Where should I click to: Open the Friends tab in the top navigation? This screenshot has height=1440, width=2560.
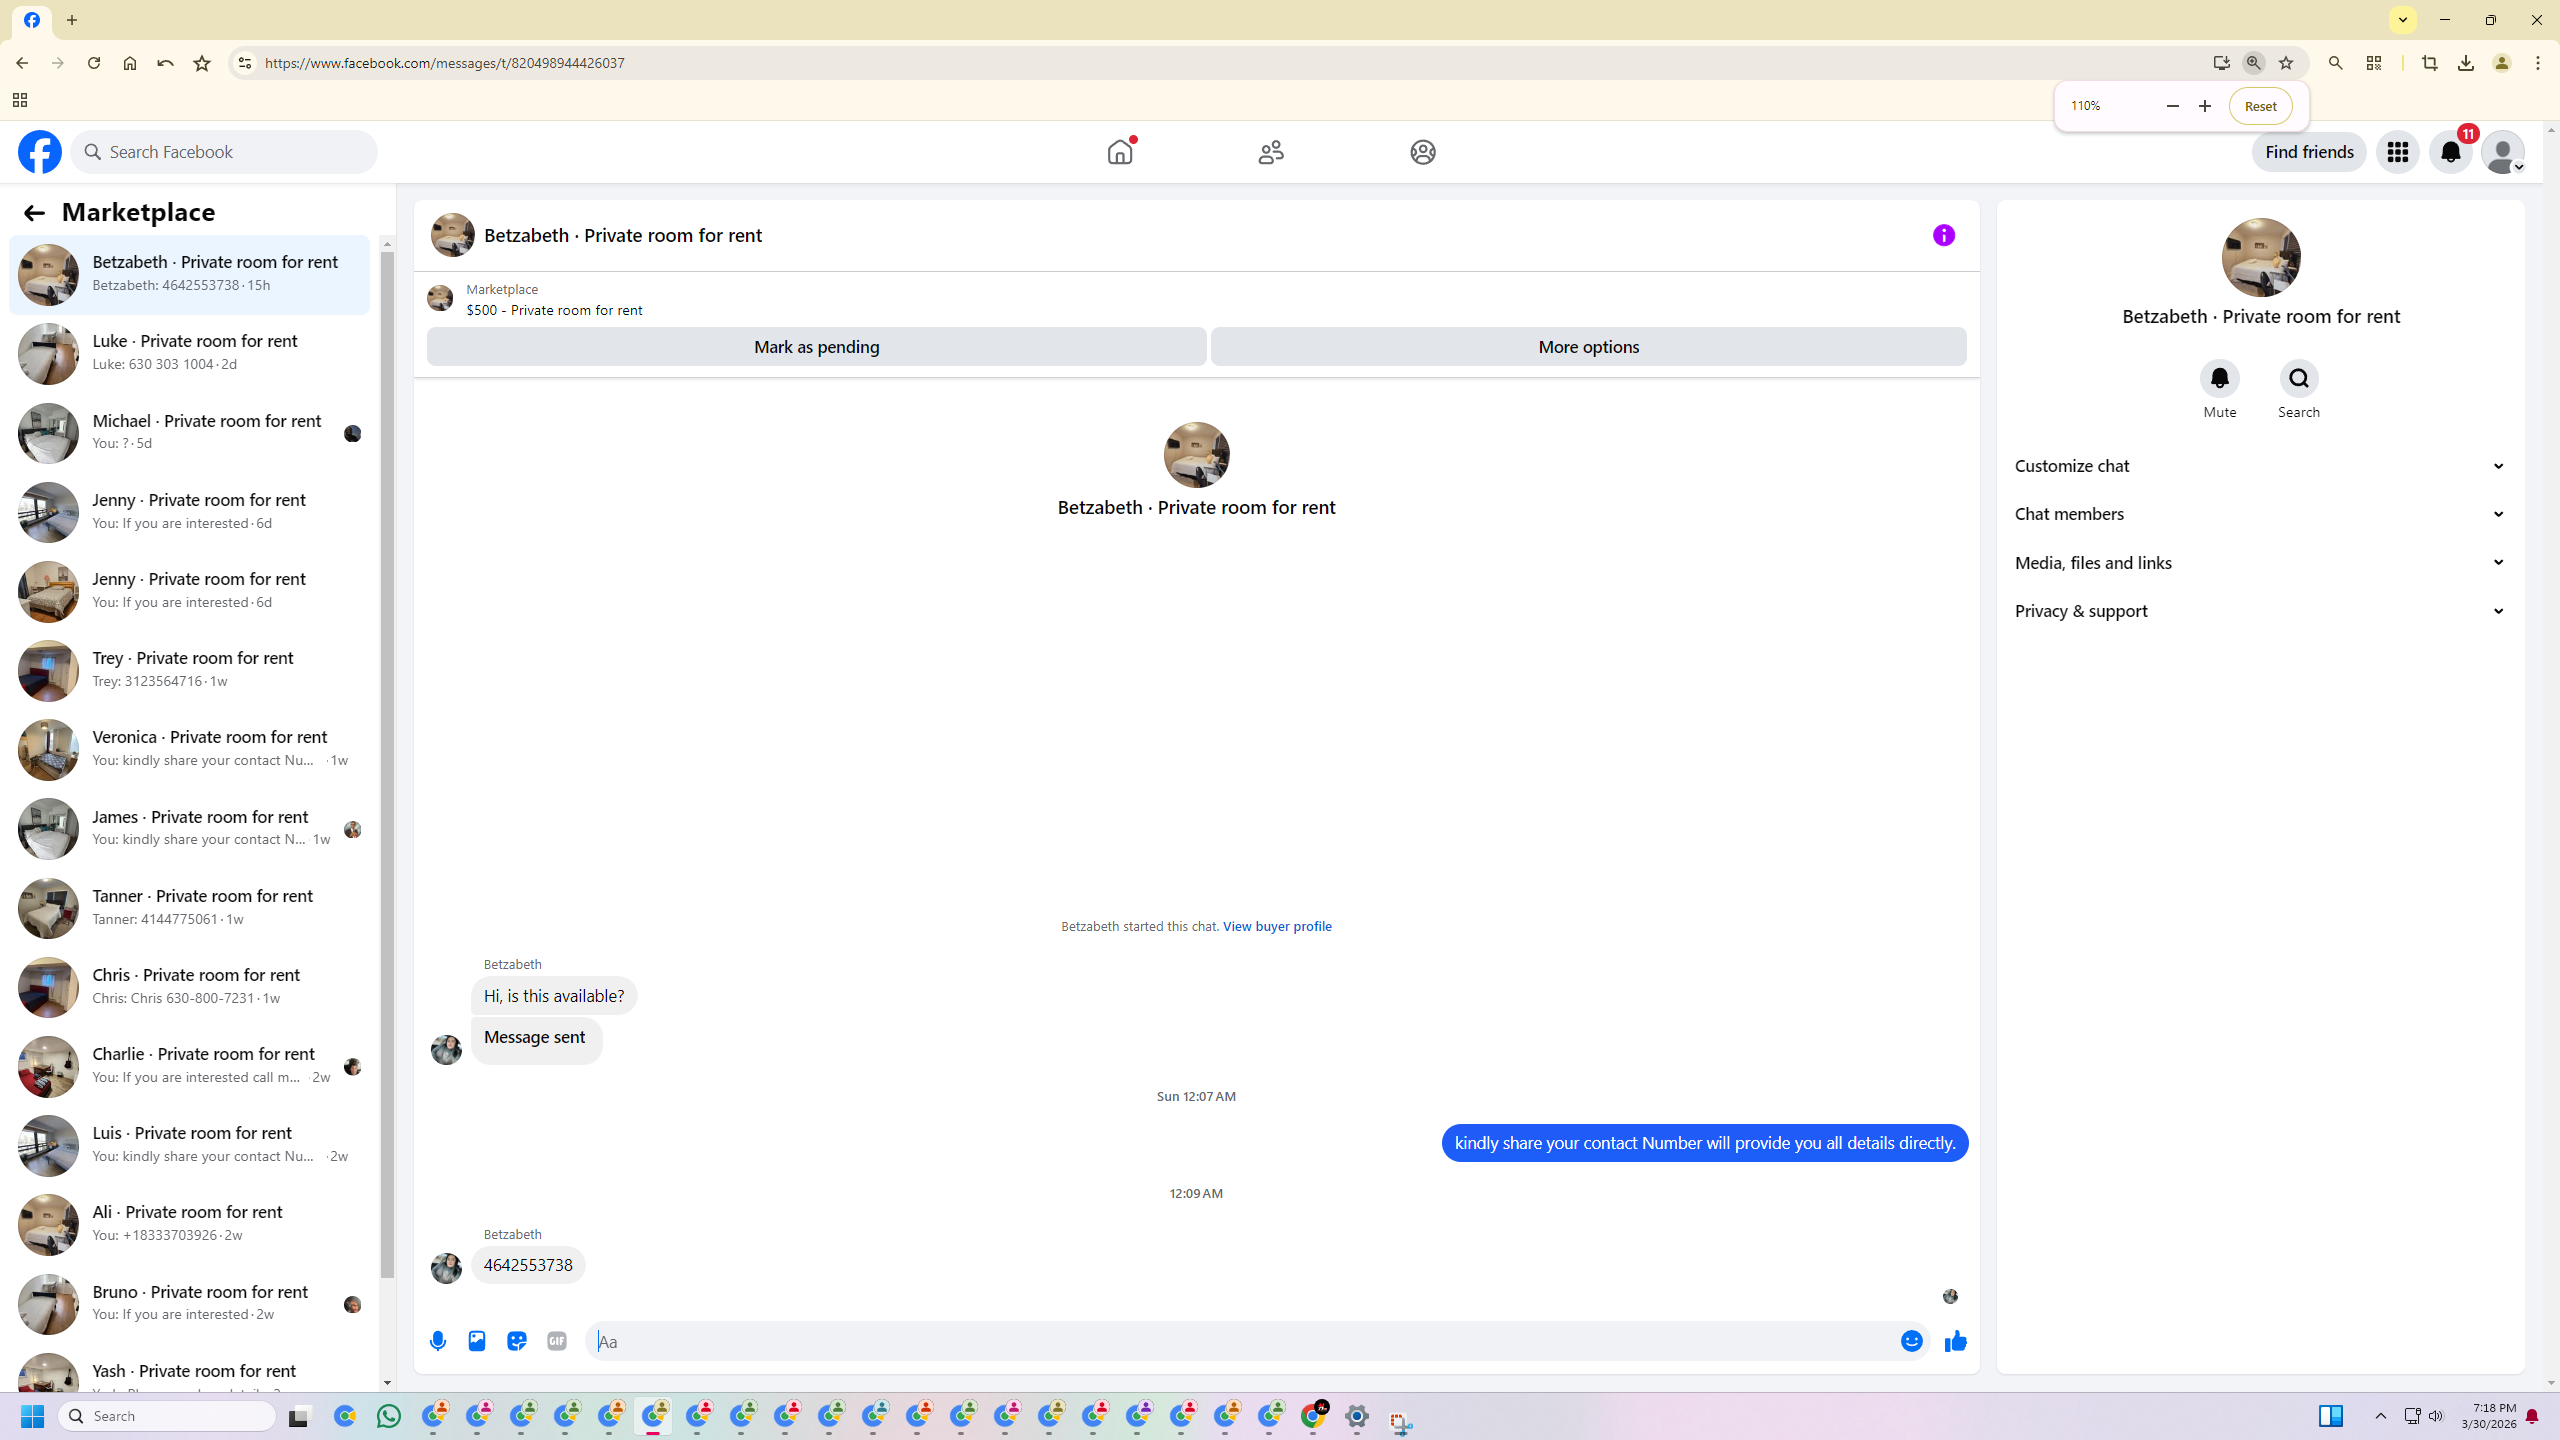(x=1271, y=152)
